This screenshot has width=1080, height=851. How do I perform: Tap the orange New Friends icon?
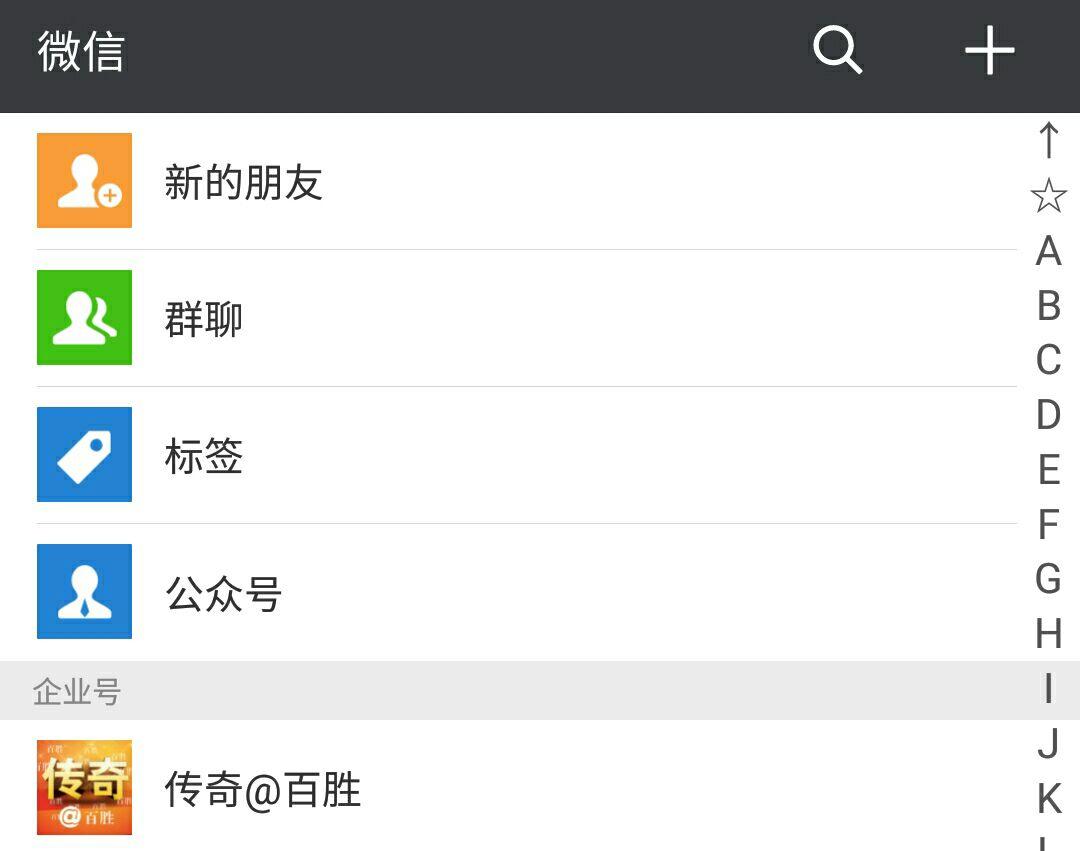pyautogui.click(x=85, y=181)
